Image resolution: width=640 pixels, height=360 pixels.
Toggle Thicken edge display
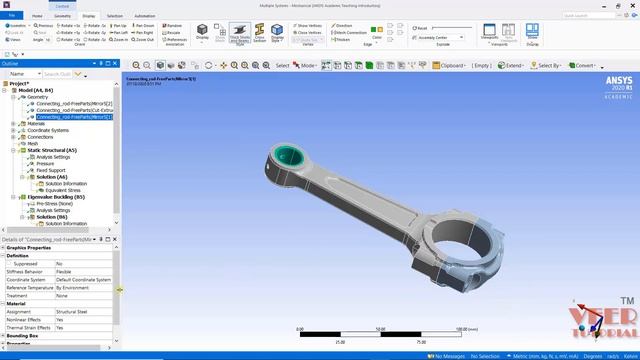[340, 40]
